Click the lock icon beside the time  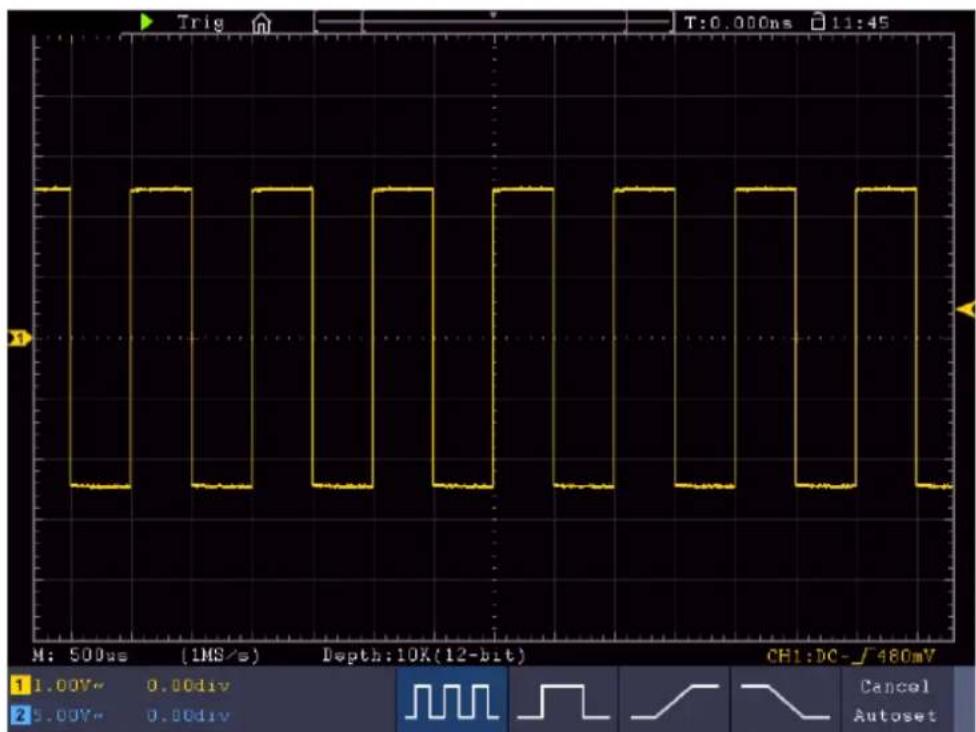click(818, 22)
